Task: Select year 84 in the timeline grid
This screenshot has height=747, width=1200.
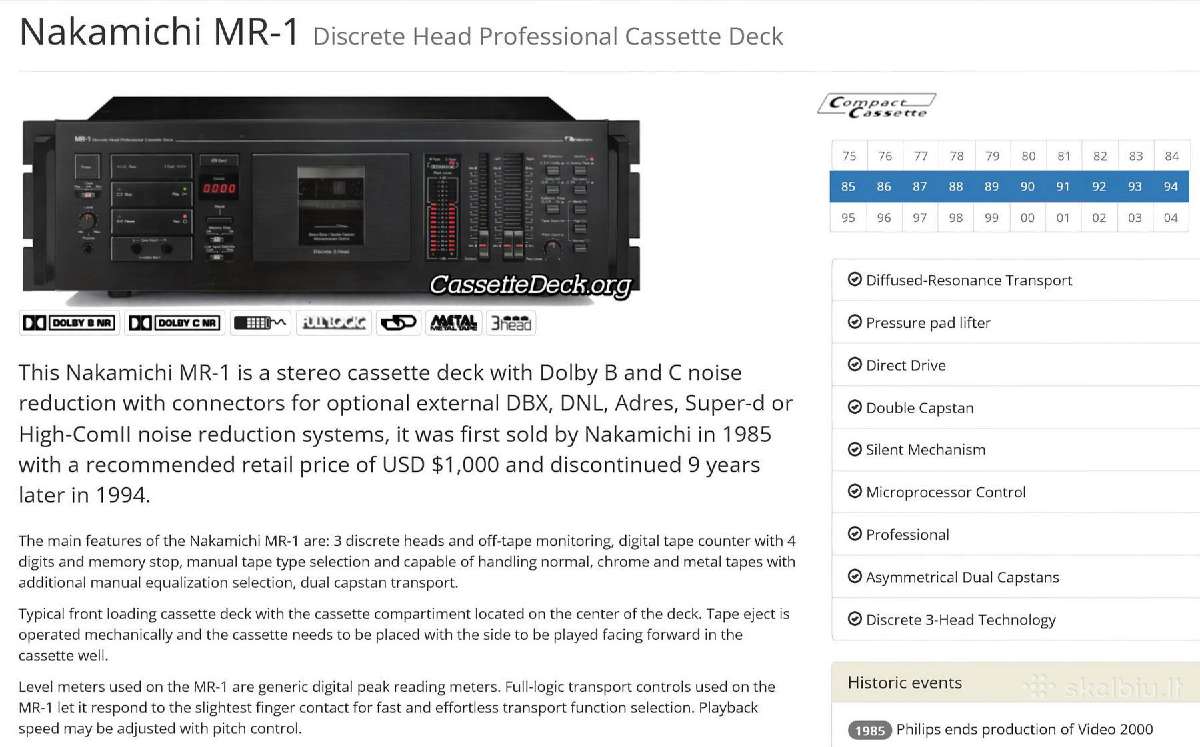Action: point(1171,156)
